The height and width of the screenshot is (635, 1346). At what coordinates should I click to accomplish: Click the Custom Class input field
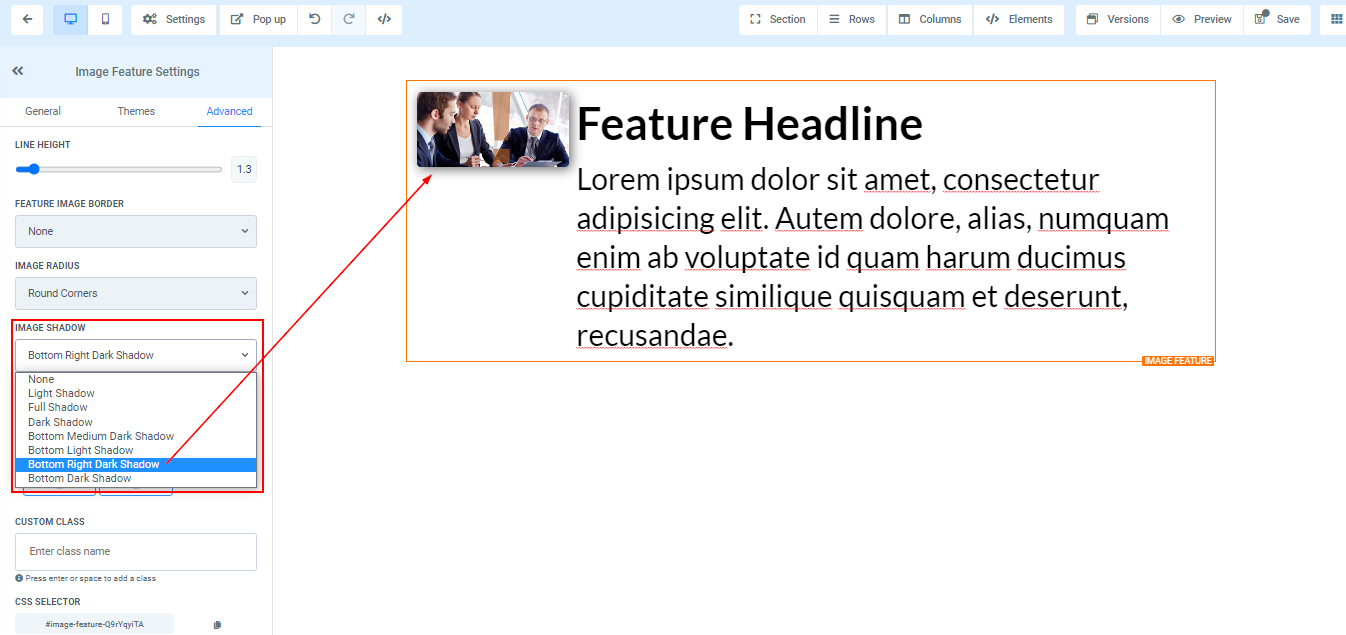point(136,551)
